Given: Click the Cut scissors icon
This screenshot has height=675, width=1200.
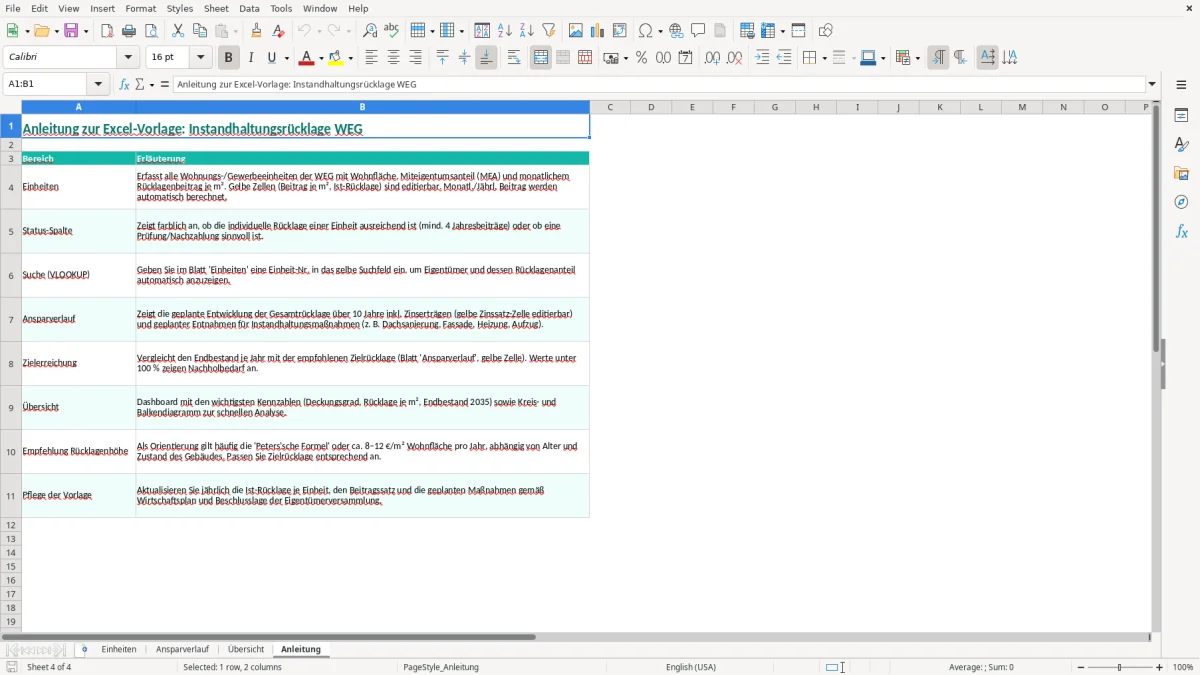Looking at the screenshot, I should pos(178,31).
